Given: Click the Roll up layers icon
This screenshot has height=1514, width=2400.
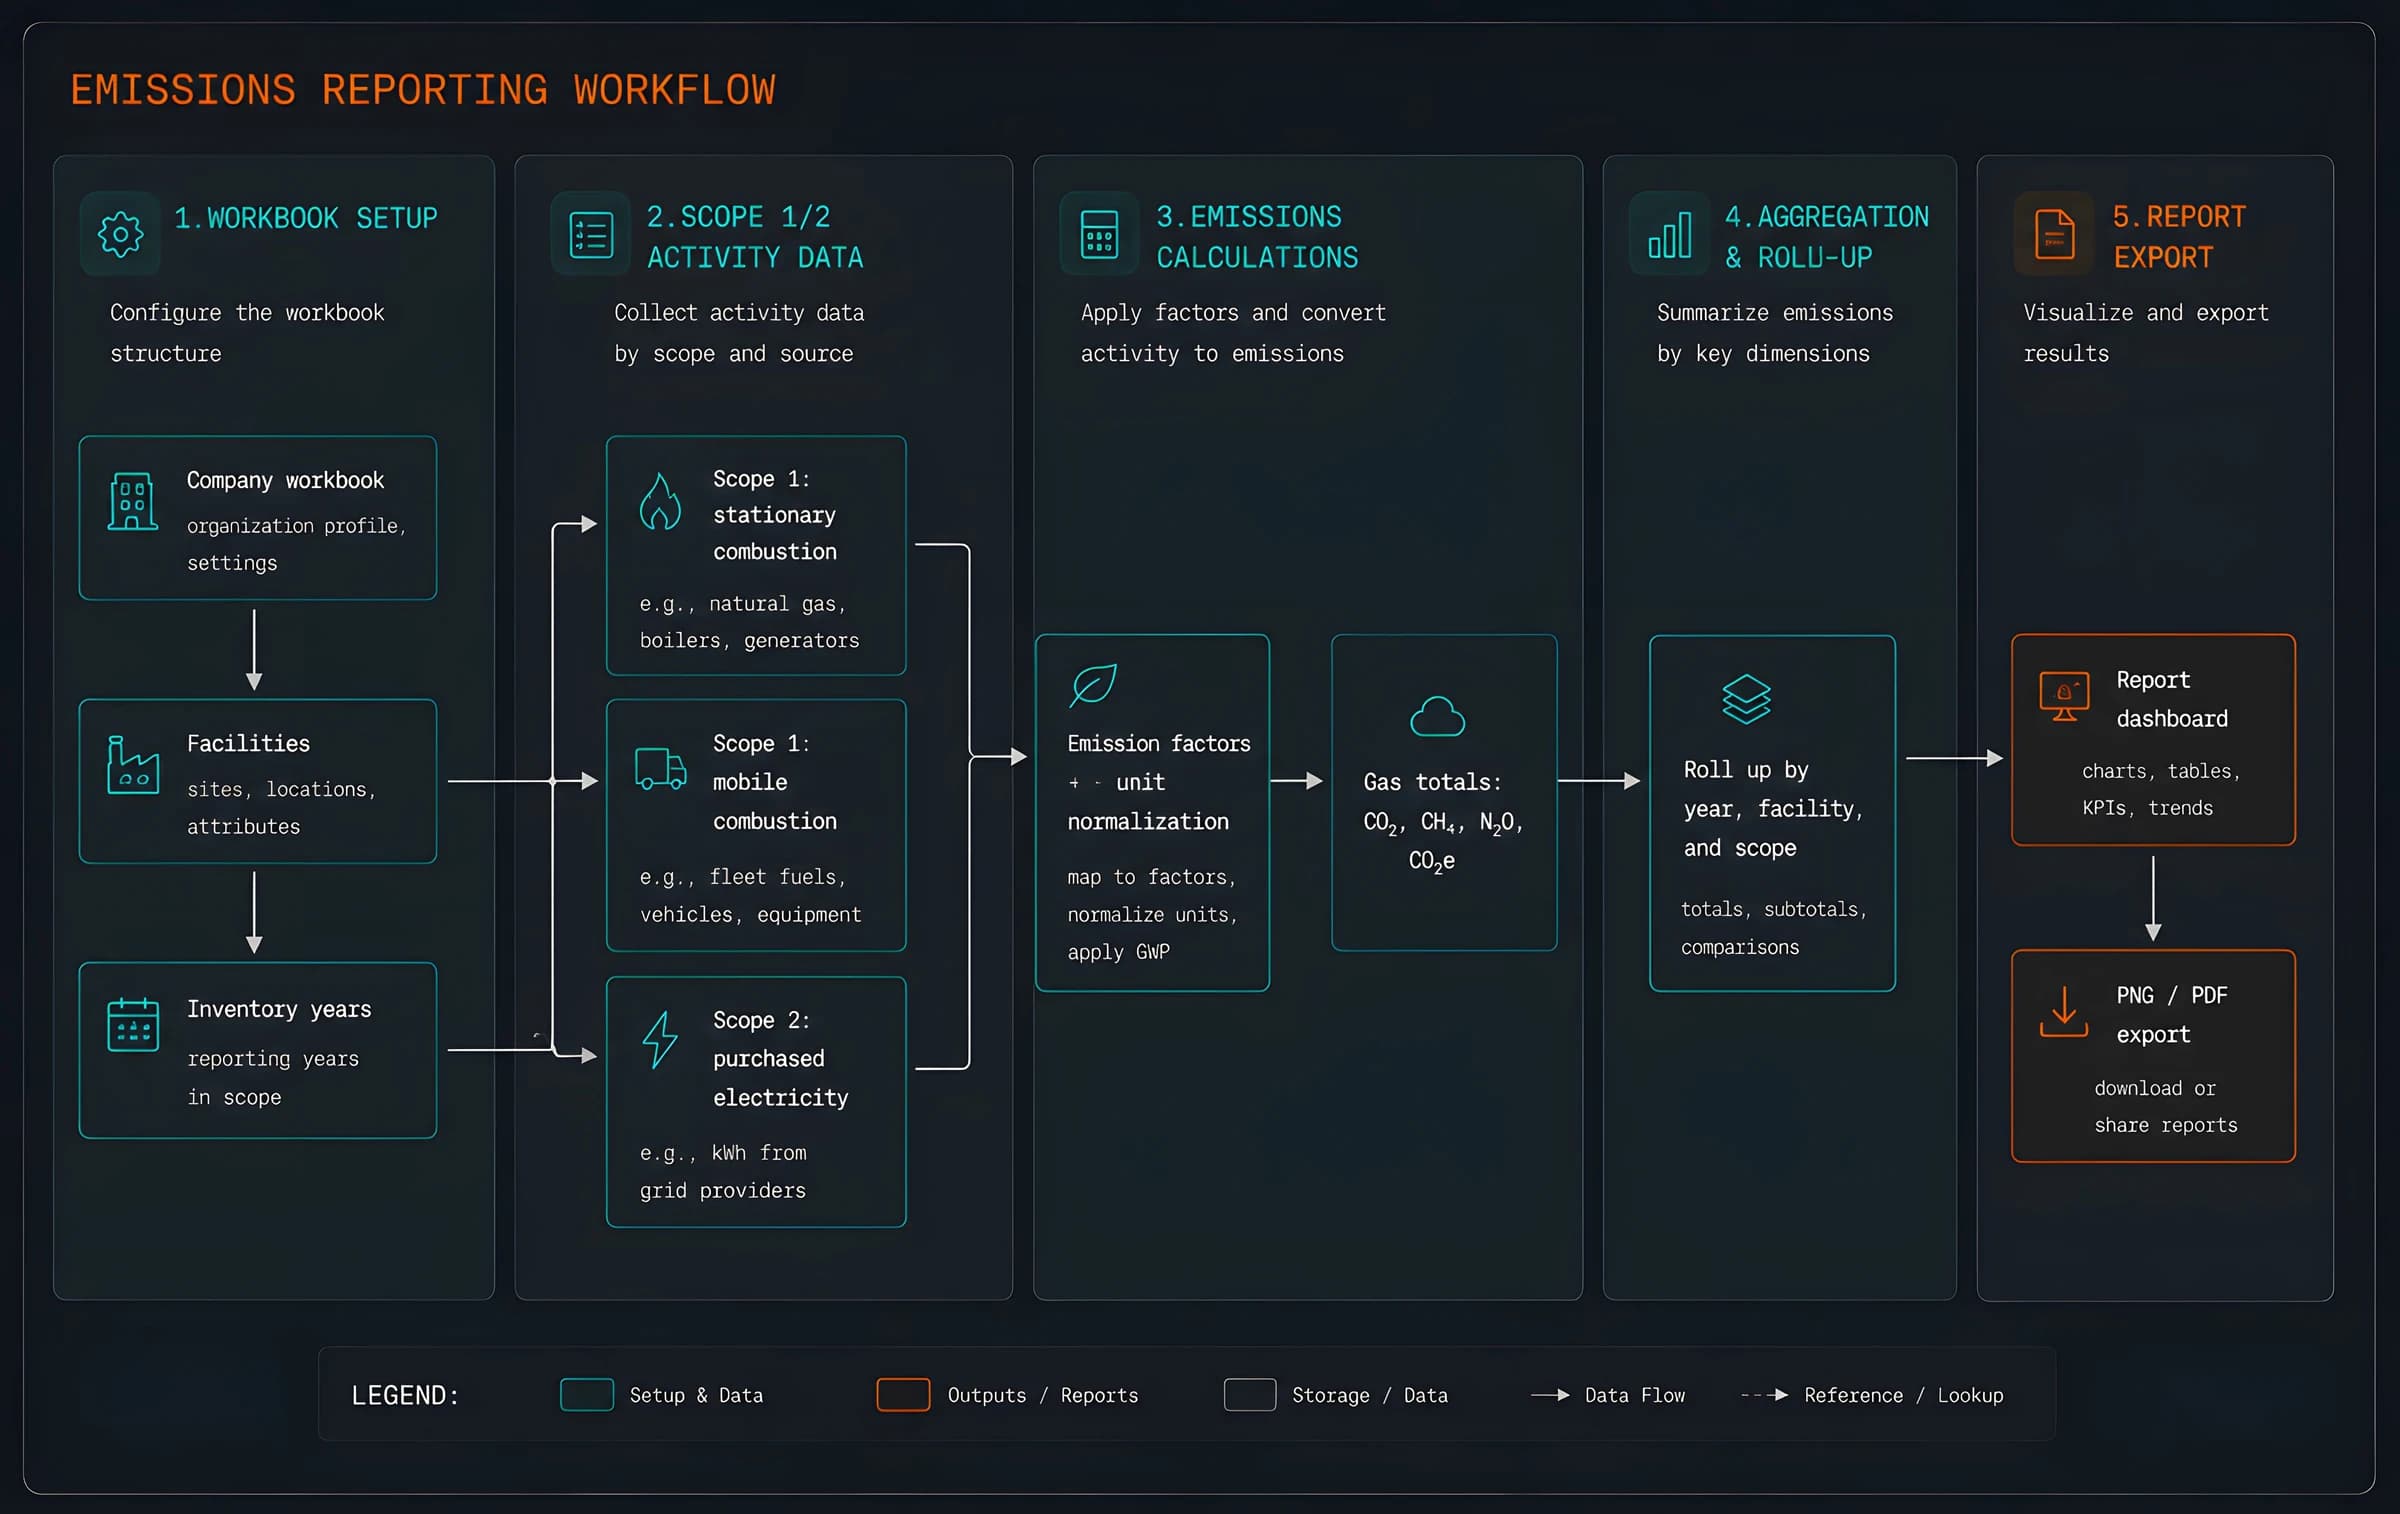Looking at the screenshot, I should (1746, 699).
